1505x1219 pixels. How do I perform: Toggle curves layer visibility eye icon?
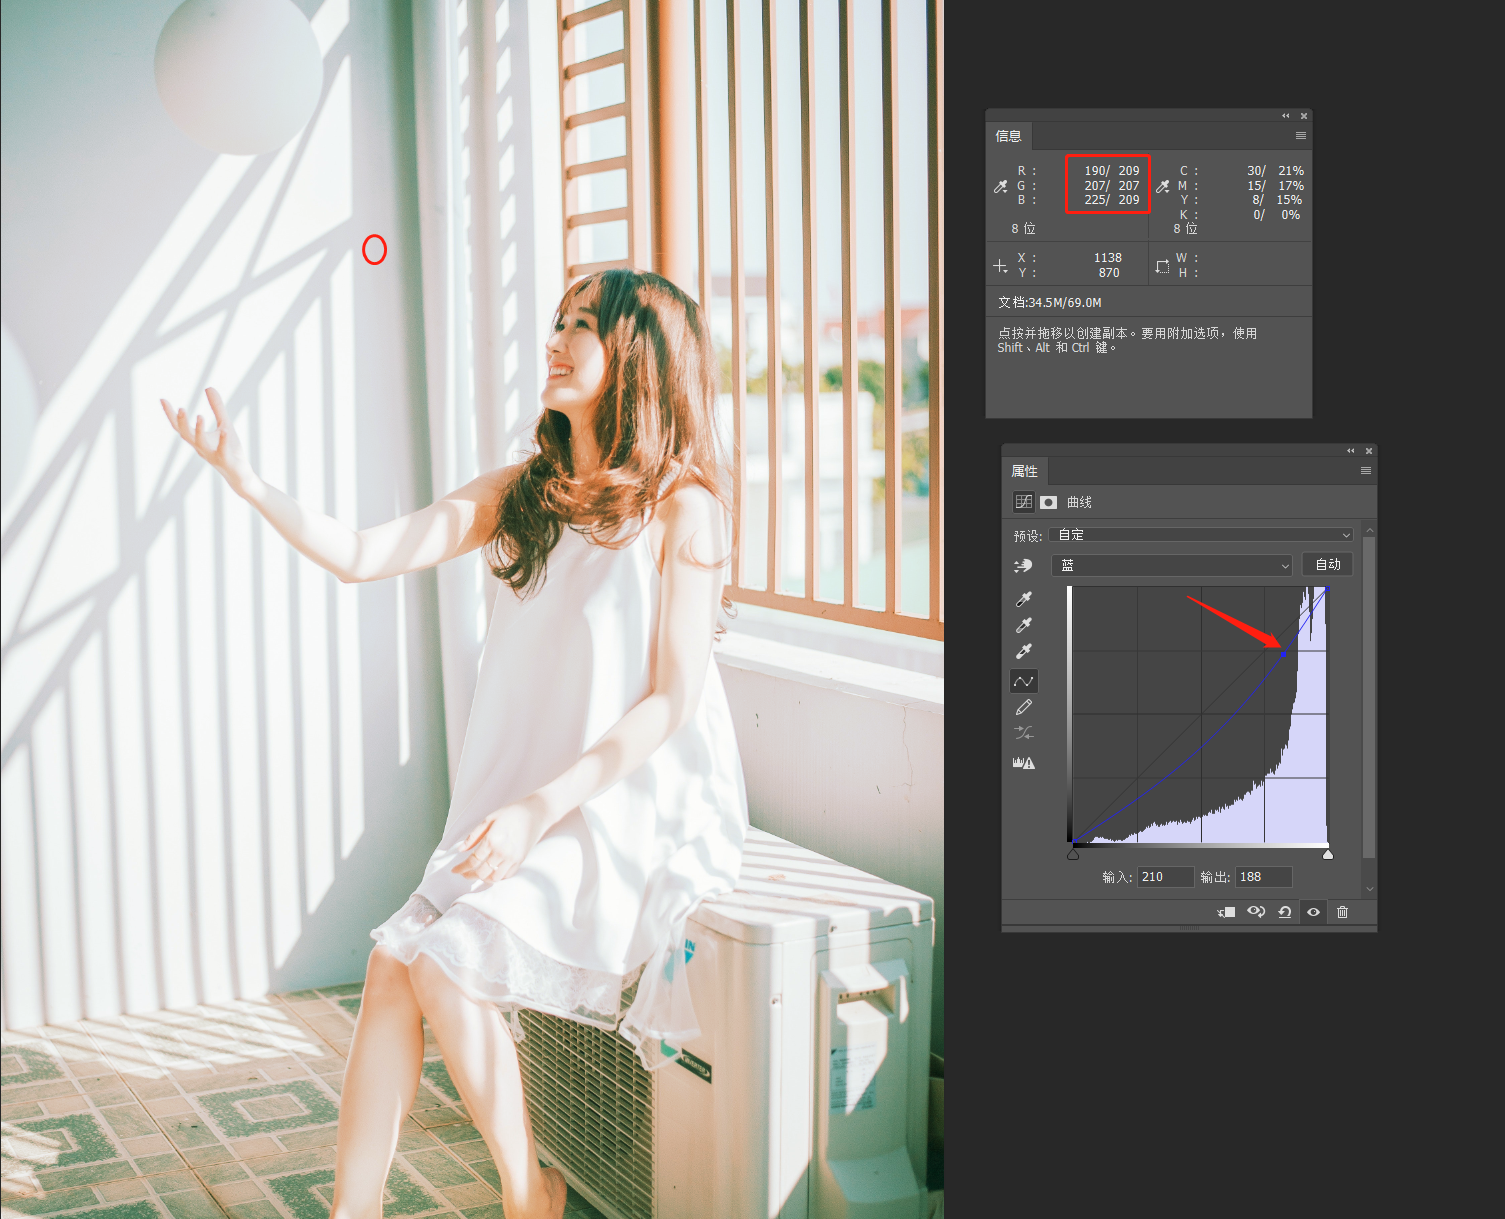coord(1313,912)
